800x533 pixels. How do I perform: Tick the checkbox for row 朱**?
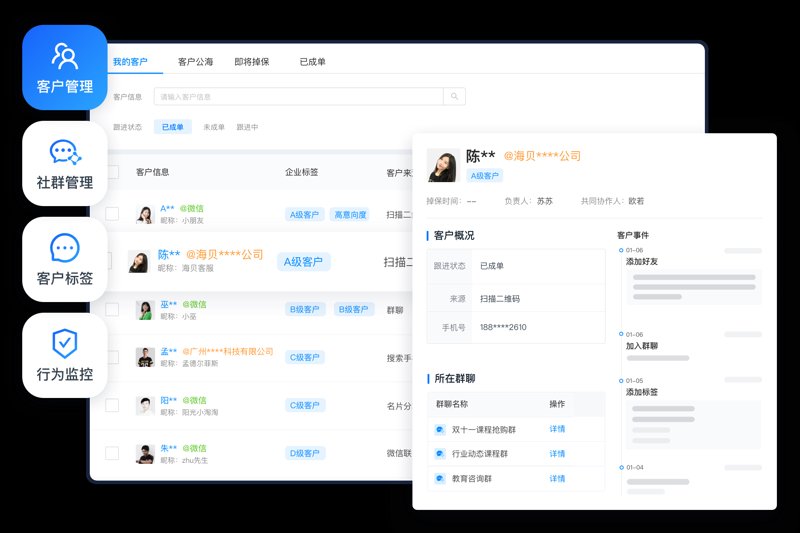click(x=112, y=453)
